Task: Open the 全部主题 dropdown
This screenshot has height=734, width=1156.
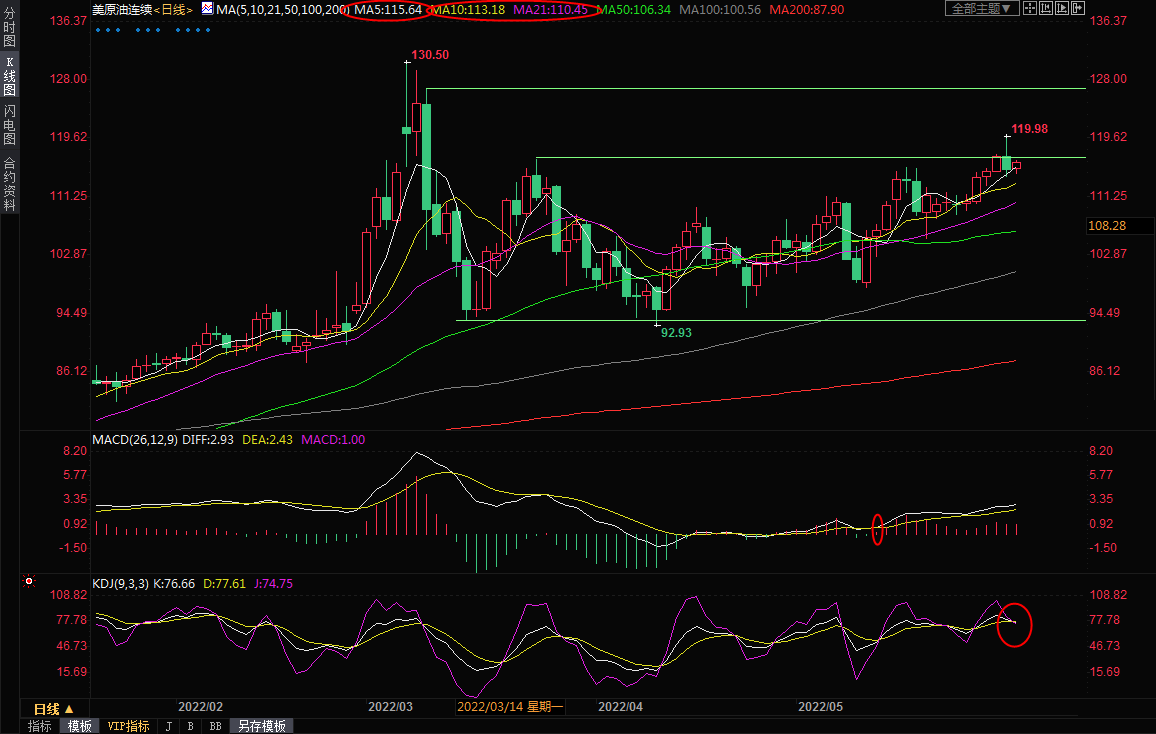Action: 982,9
